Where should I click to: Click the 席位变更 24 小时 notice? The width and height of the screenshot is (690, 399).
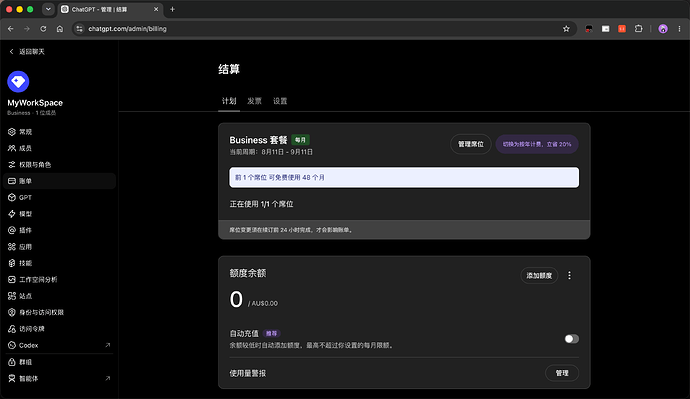tap(291, 230)
